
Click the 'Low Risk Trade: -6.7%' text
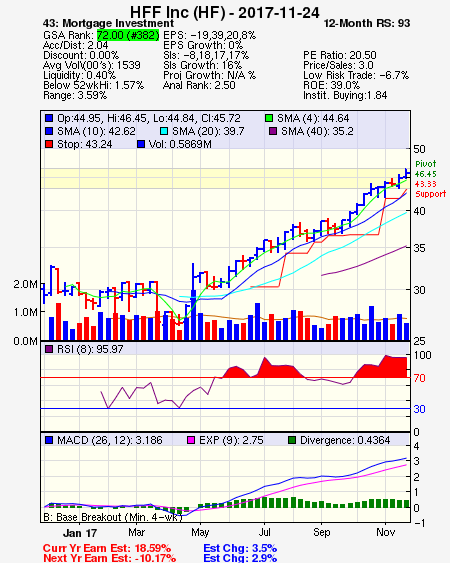356,75
